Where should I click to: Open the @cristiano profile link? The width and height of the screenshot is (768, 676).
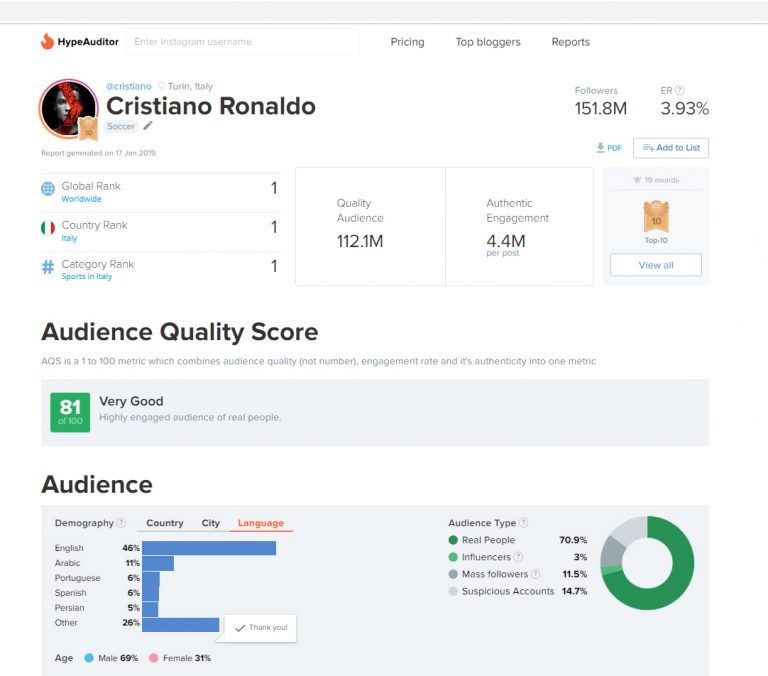(x=129, y=86)
